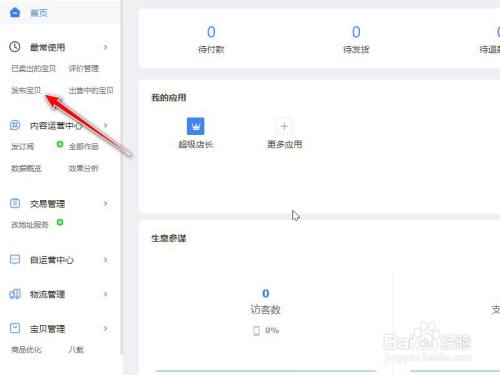
Task: Open 发订阅 link
Action: pyautogui.click(x=23, y=146)
